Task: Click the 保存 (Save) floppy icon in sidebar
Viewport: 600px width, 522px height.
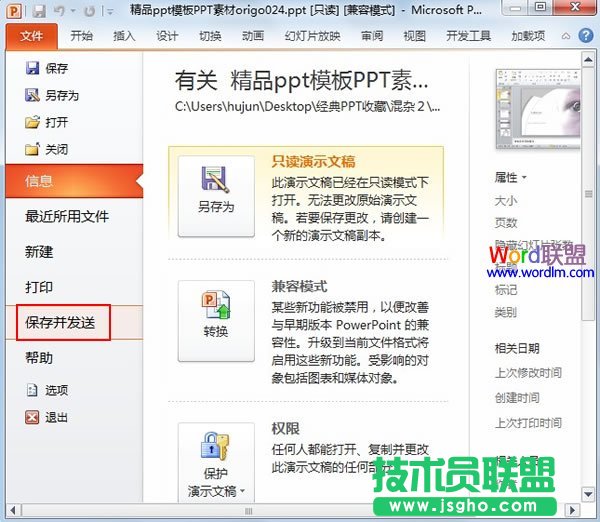Action: point(32,68)
